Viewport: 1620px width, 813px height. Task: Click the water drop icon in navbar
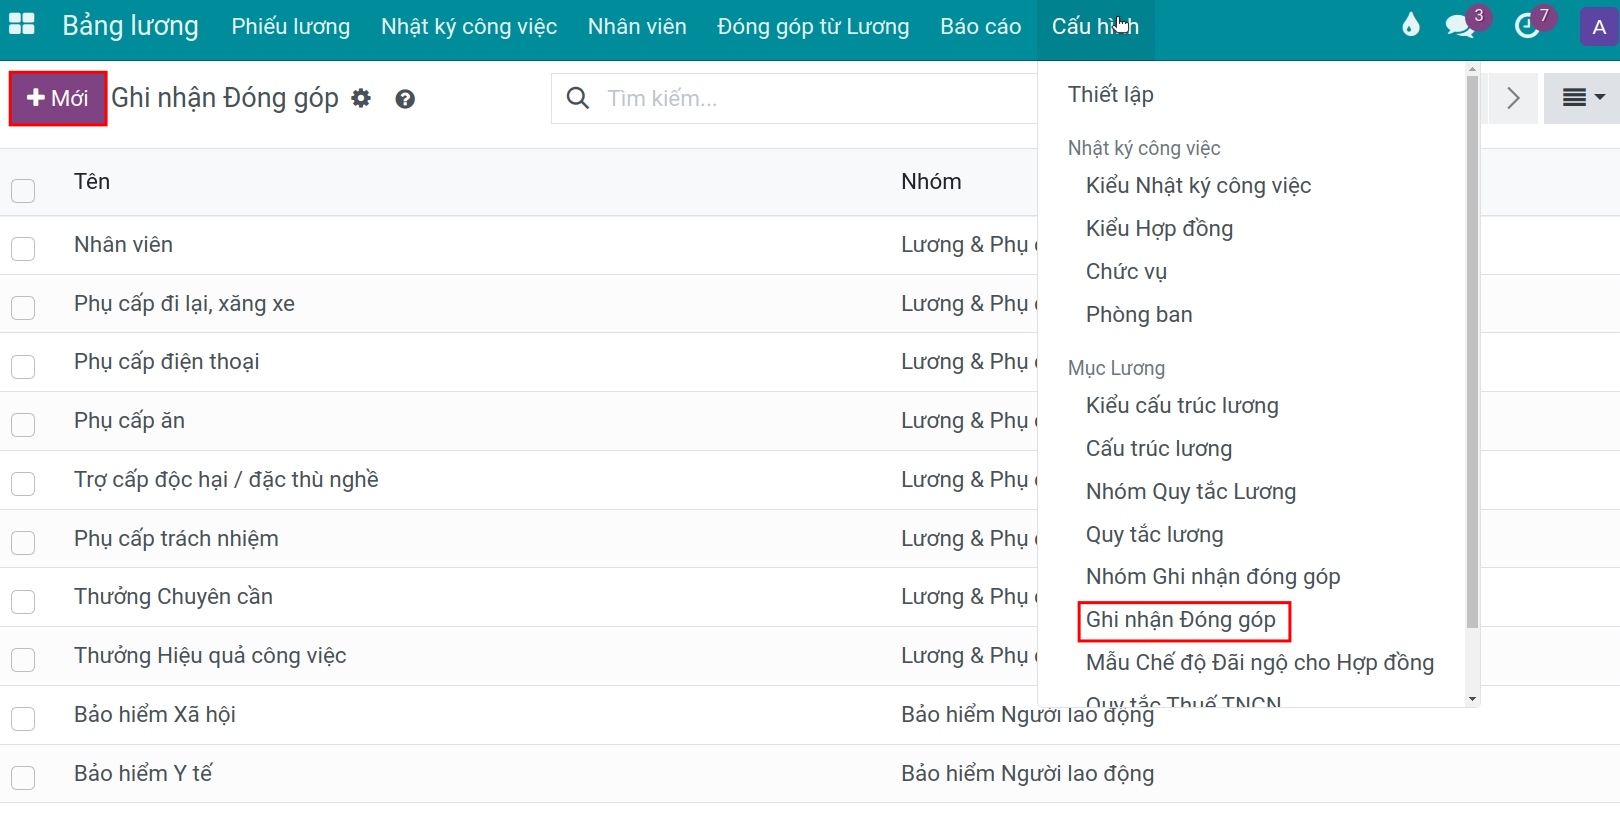coord(1410,25)
